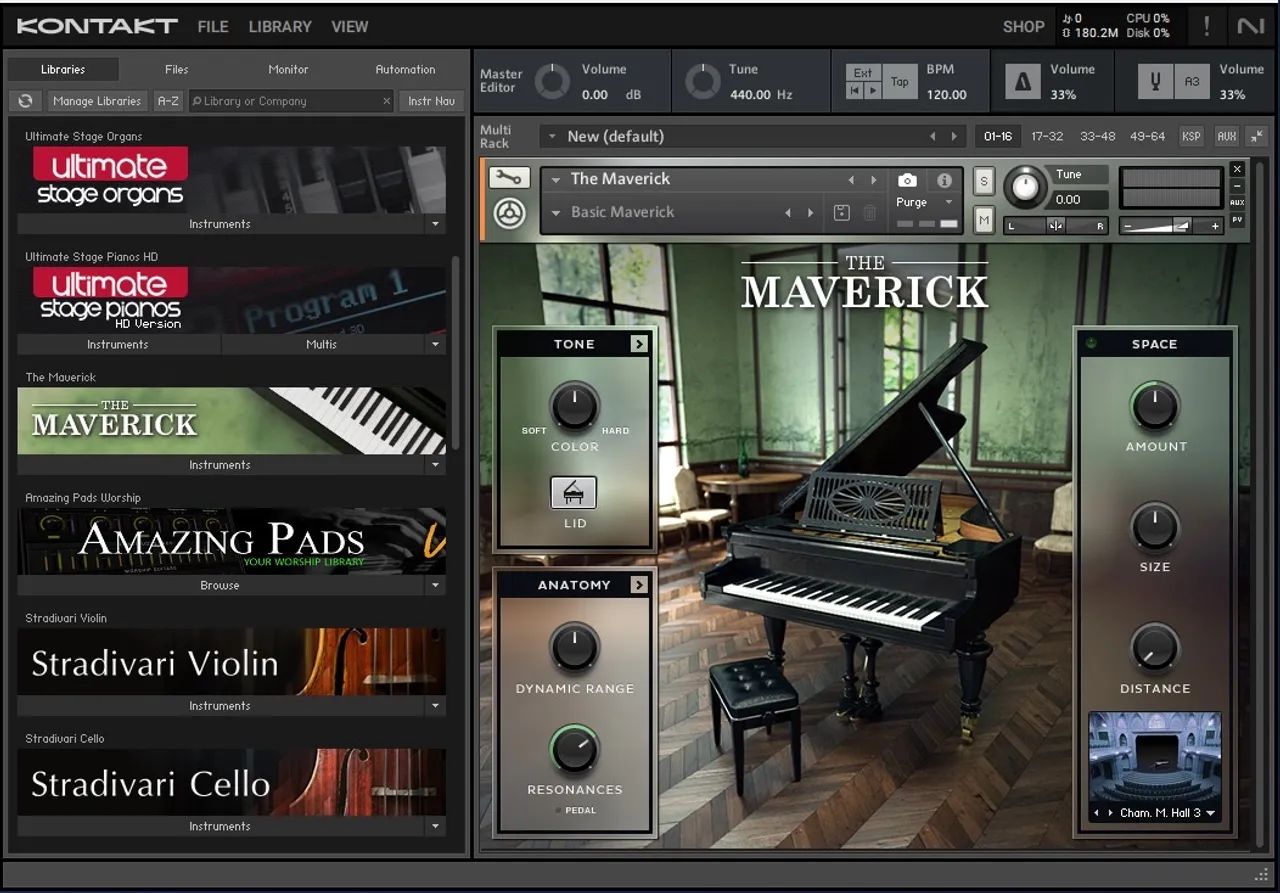The image size is (1280, 893).
Task: Switch to the Automation tab
Action: pyautogui.click(x=405, y=69)
